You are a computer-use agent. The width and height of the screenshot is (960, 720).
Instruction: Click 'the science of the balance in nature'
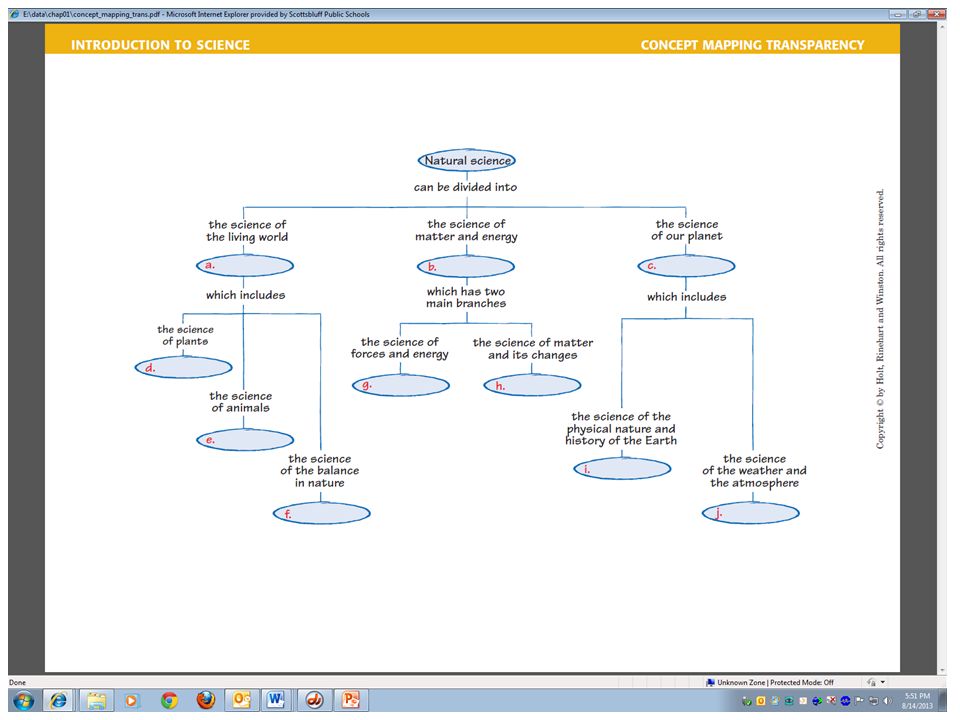(320, 471)
